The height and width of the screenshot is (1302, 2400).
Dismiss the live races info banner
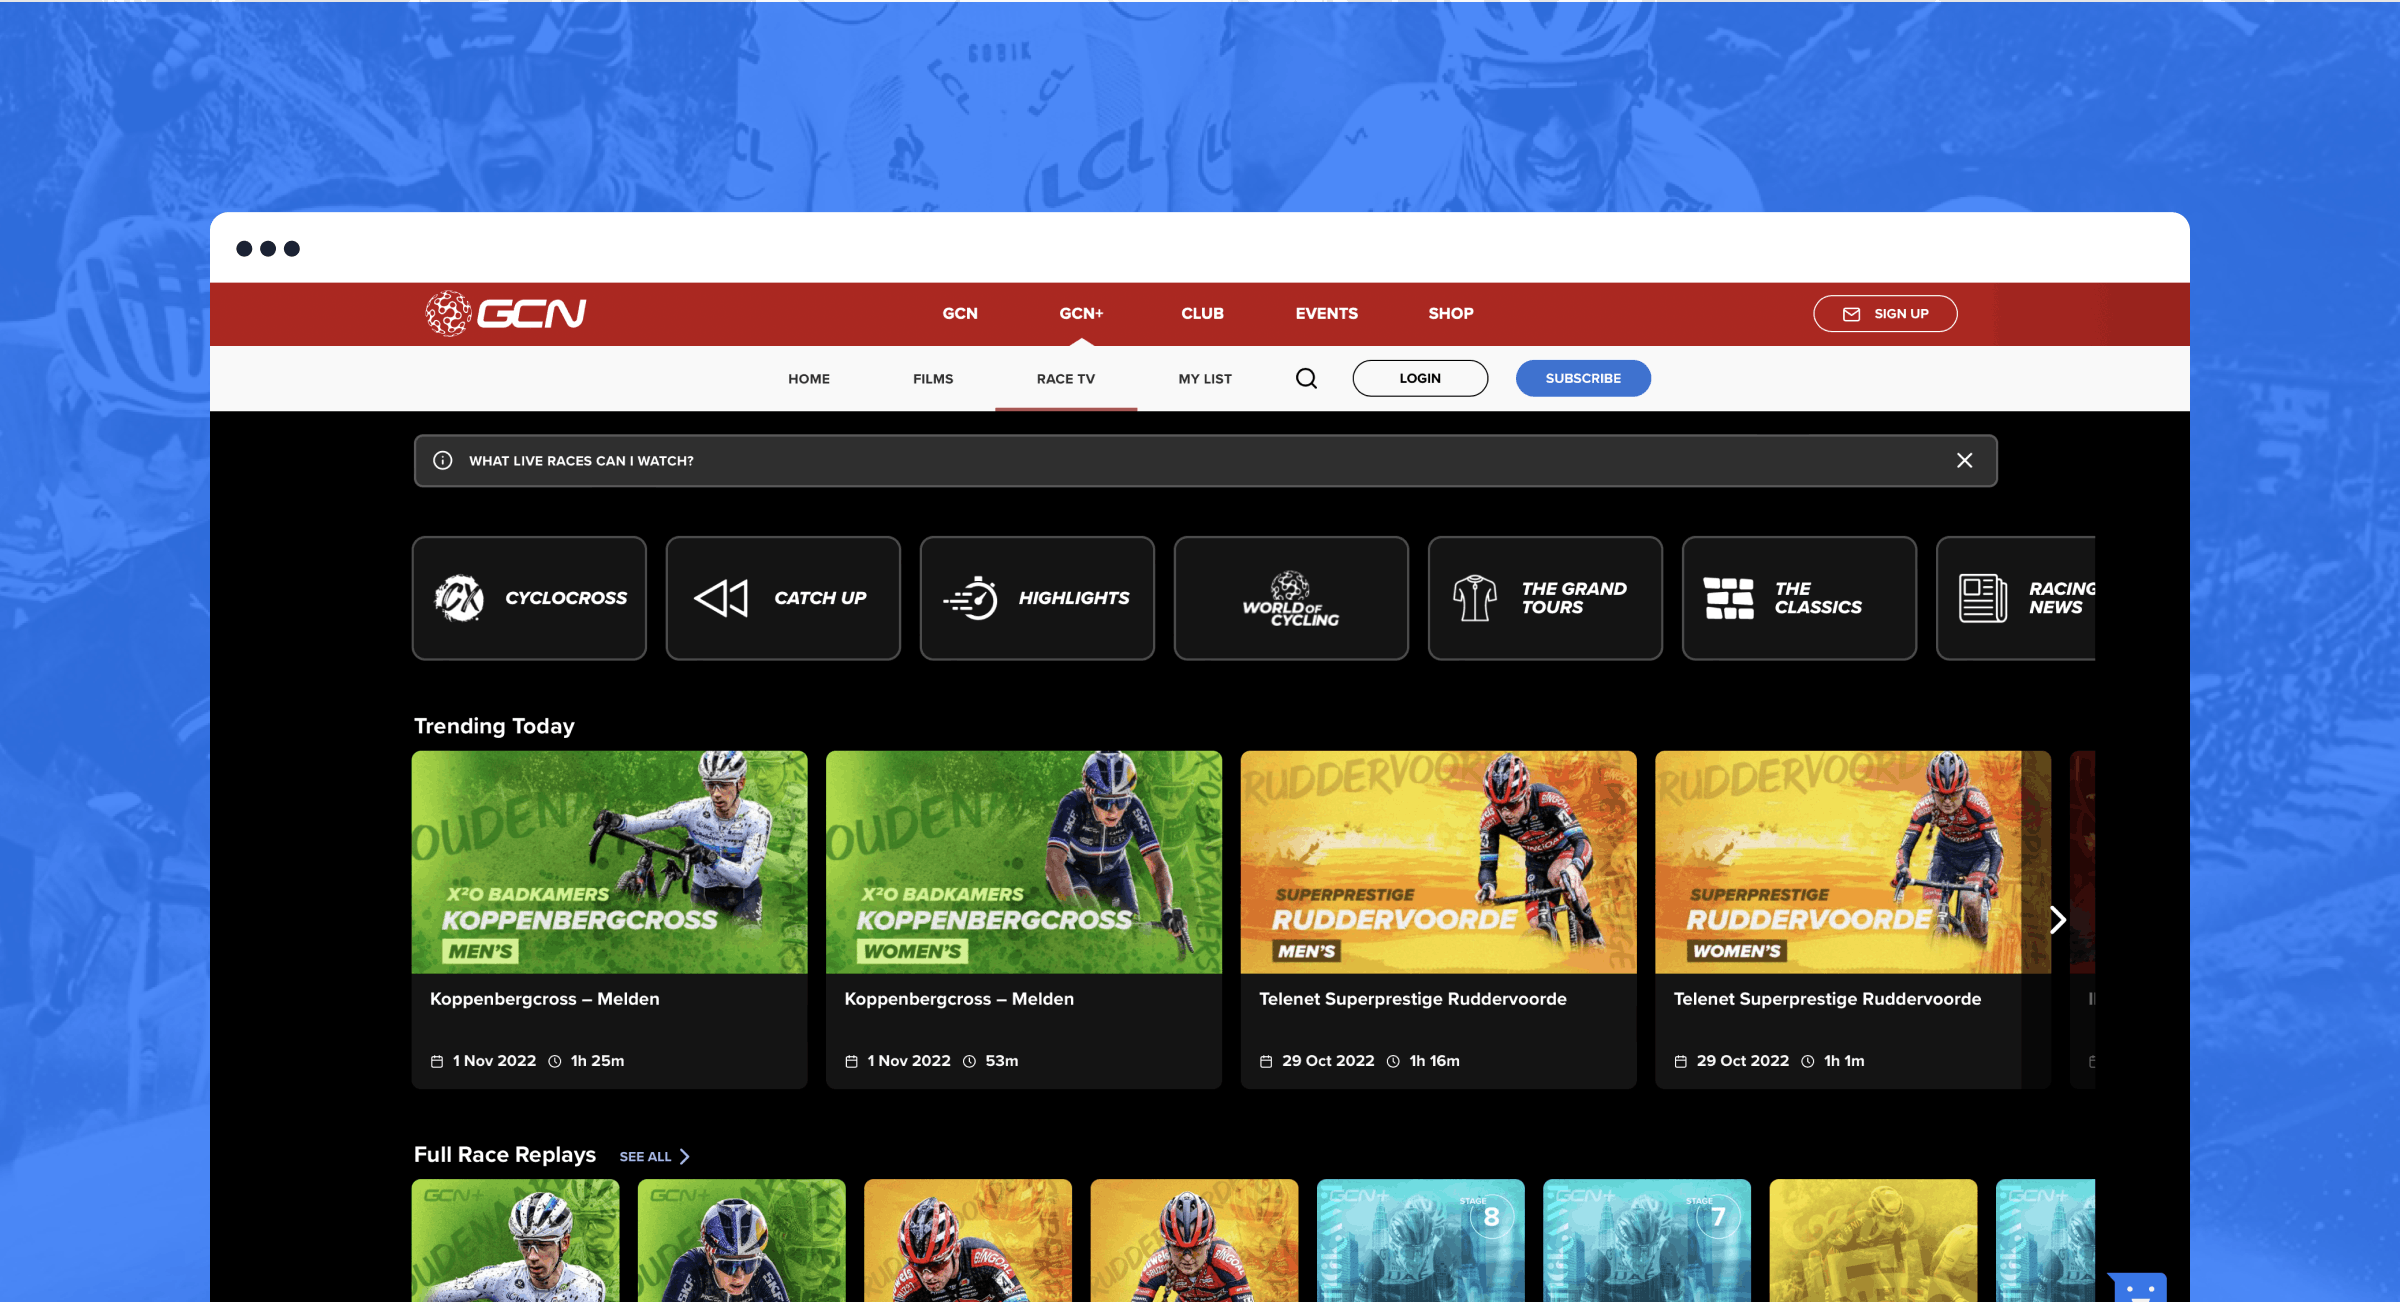[x=1964, y=460]
